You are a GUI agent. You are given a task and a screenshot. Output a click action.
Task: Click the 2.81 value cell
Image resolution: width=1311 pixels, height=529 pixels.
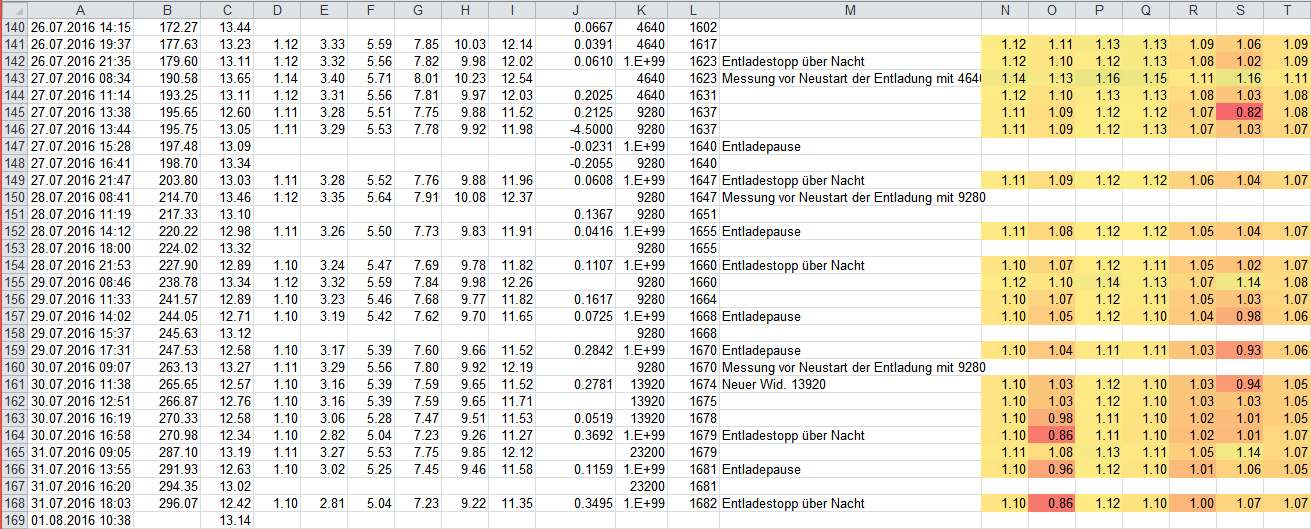pyautogui.click(x=324, y=503)
